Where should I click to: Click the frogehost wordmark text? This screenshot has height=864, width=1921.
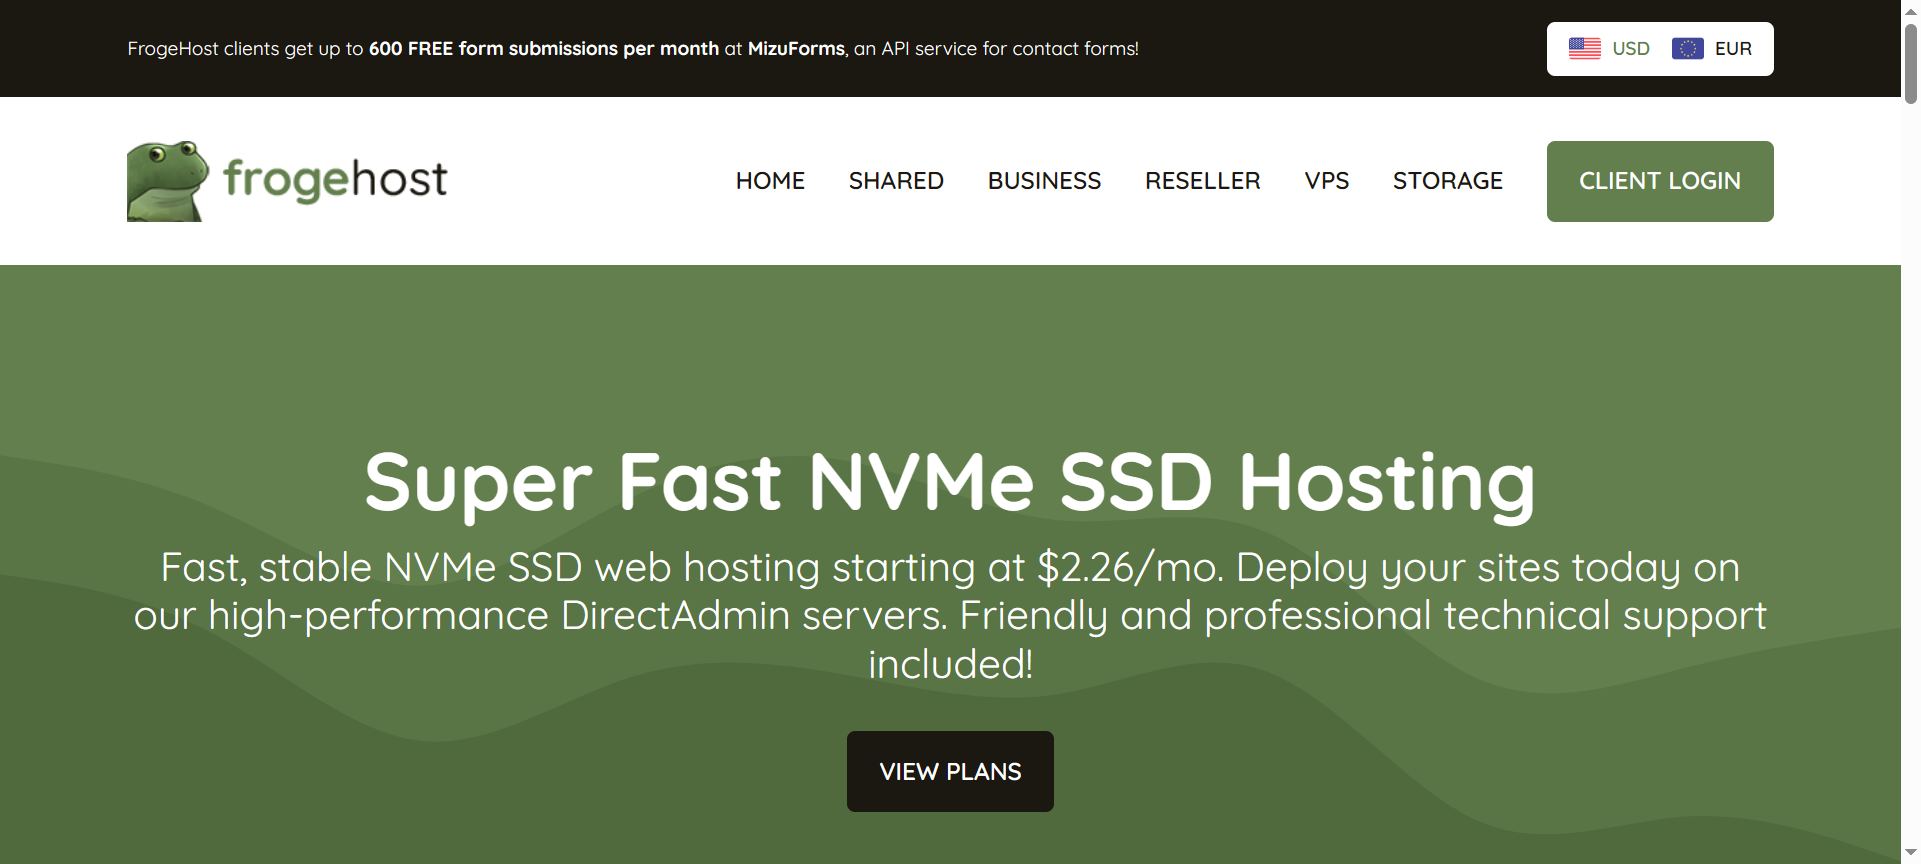tap(335, 180)
